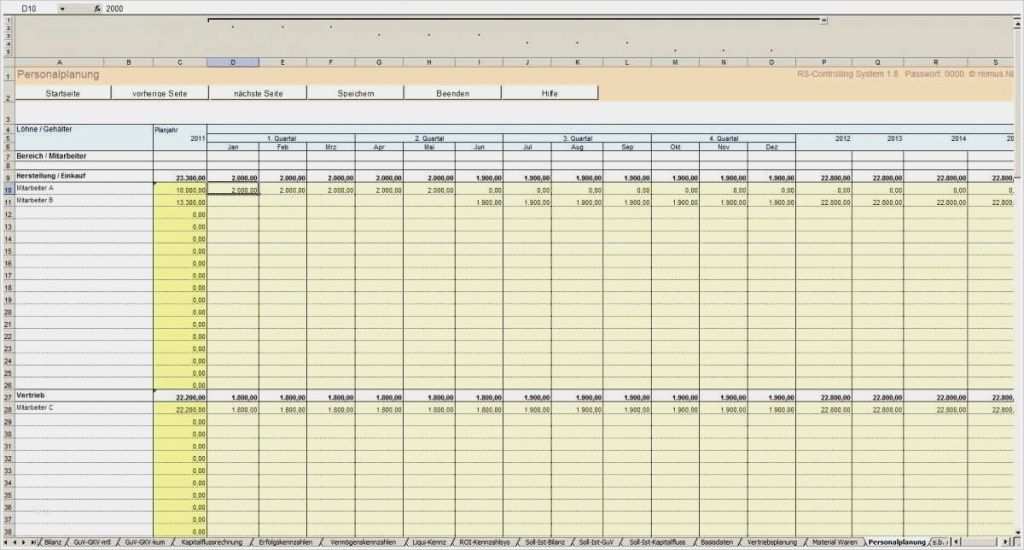Screen dimensions: 1024x550
Task: Select column D header
Action: click(233, 62)
